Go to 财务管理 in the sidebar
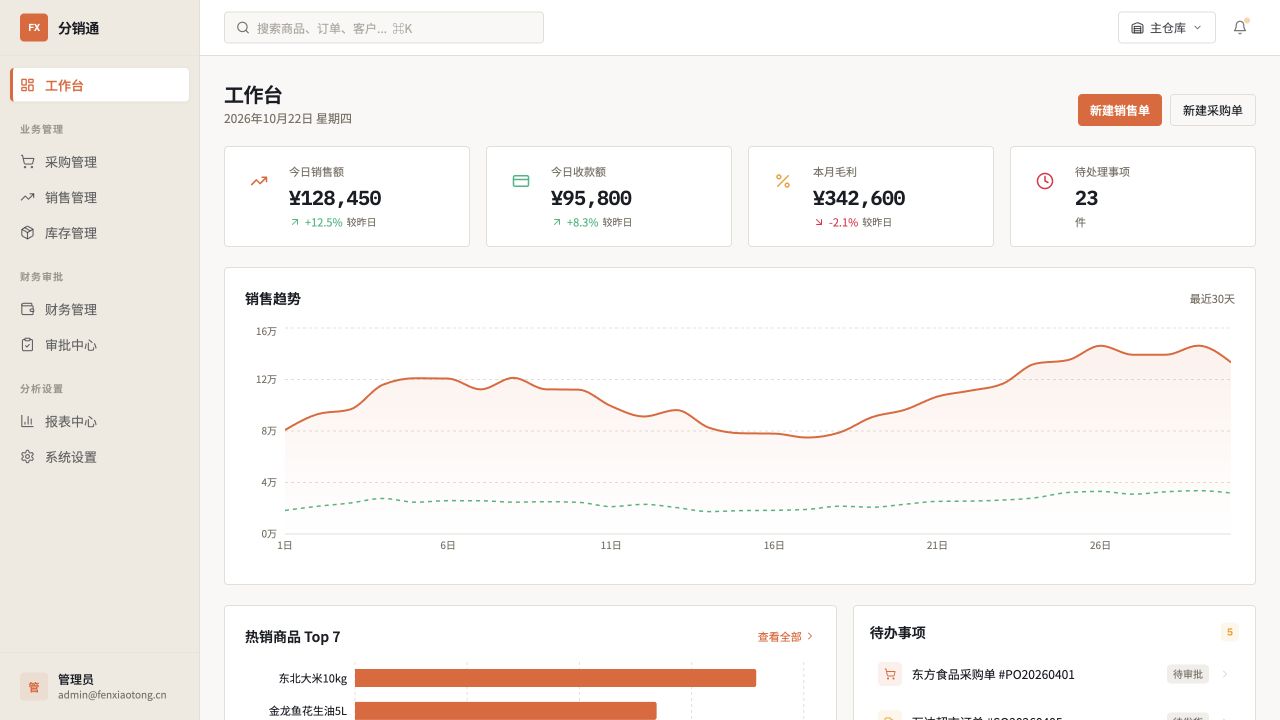 [x=100, y=309]
